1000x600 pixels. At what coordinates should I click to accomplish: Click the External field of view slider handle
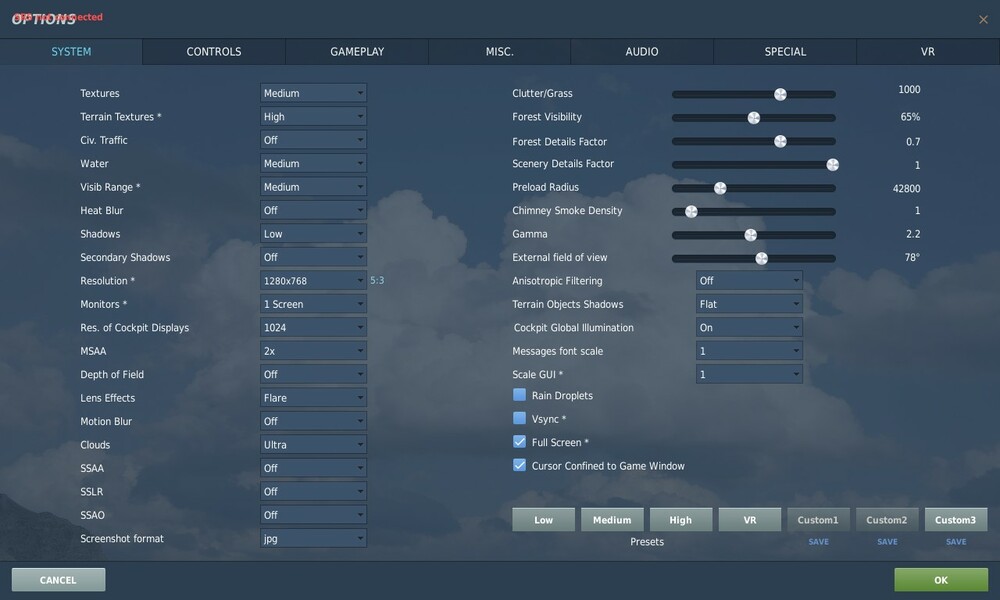click(761, 258)
